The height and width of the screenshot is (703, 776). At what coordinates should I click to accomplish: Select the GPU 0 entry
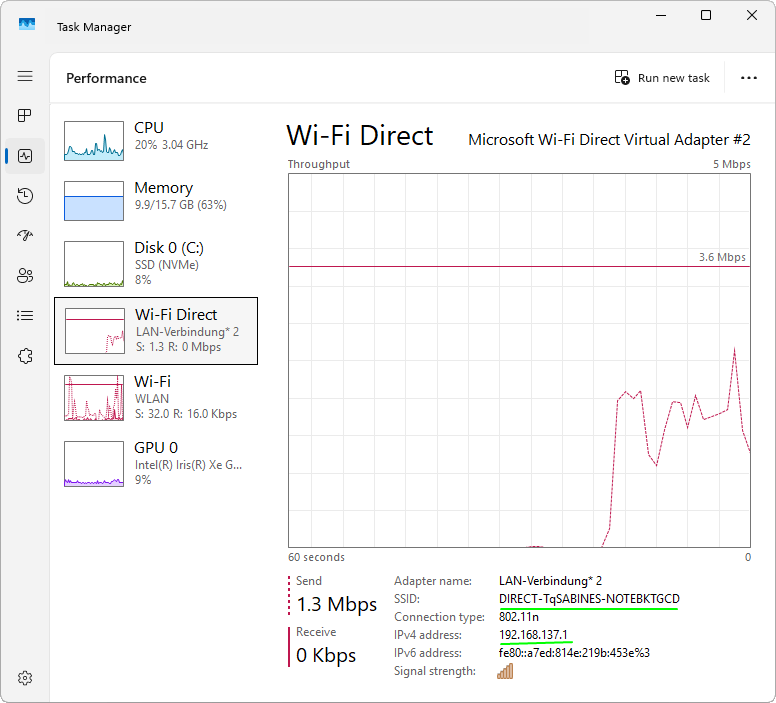coord(156,464)
